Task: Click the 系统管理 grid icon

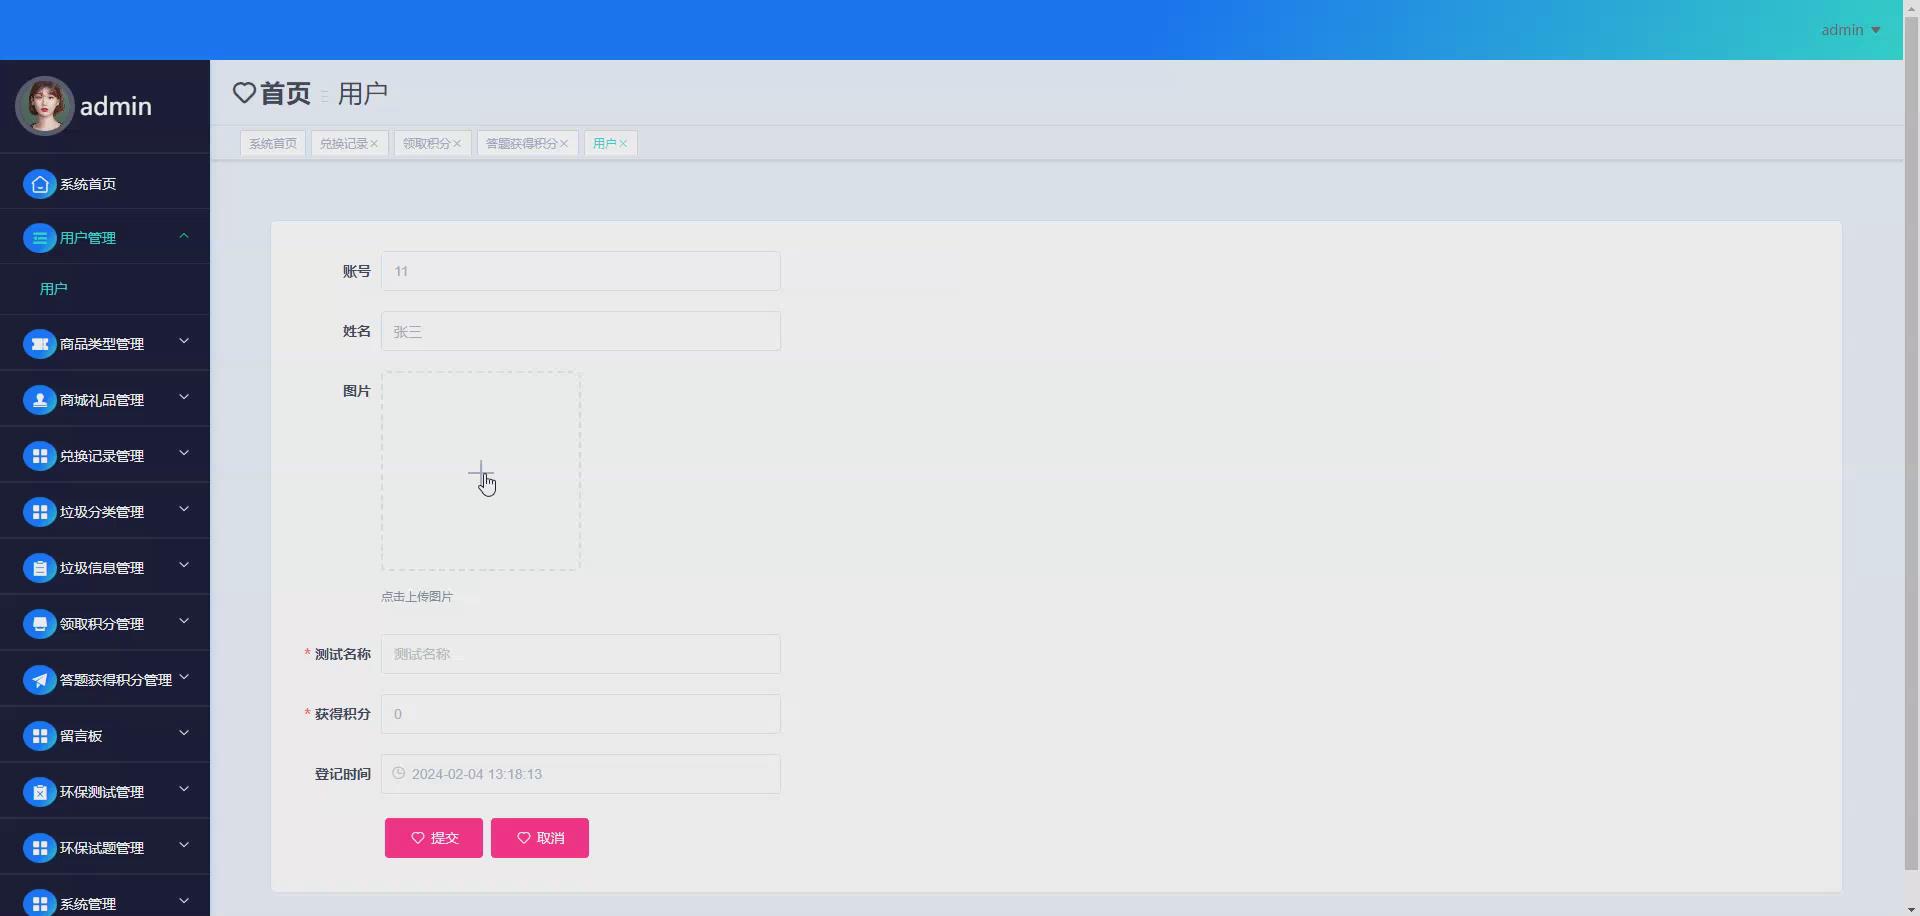Action: click(40, 903)
